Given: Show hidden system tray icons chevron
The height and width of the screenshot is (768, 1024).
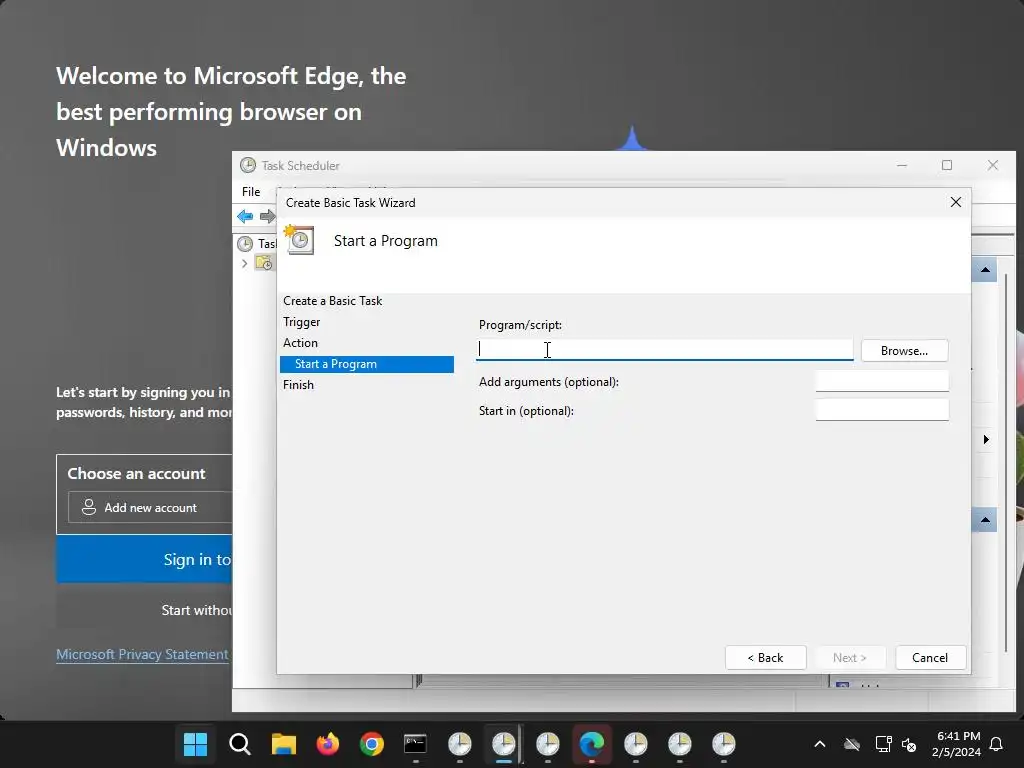Looking at the screenshot, I should [x=820, y=744].
